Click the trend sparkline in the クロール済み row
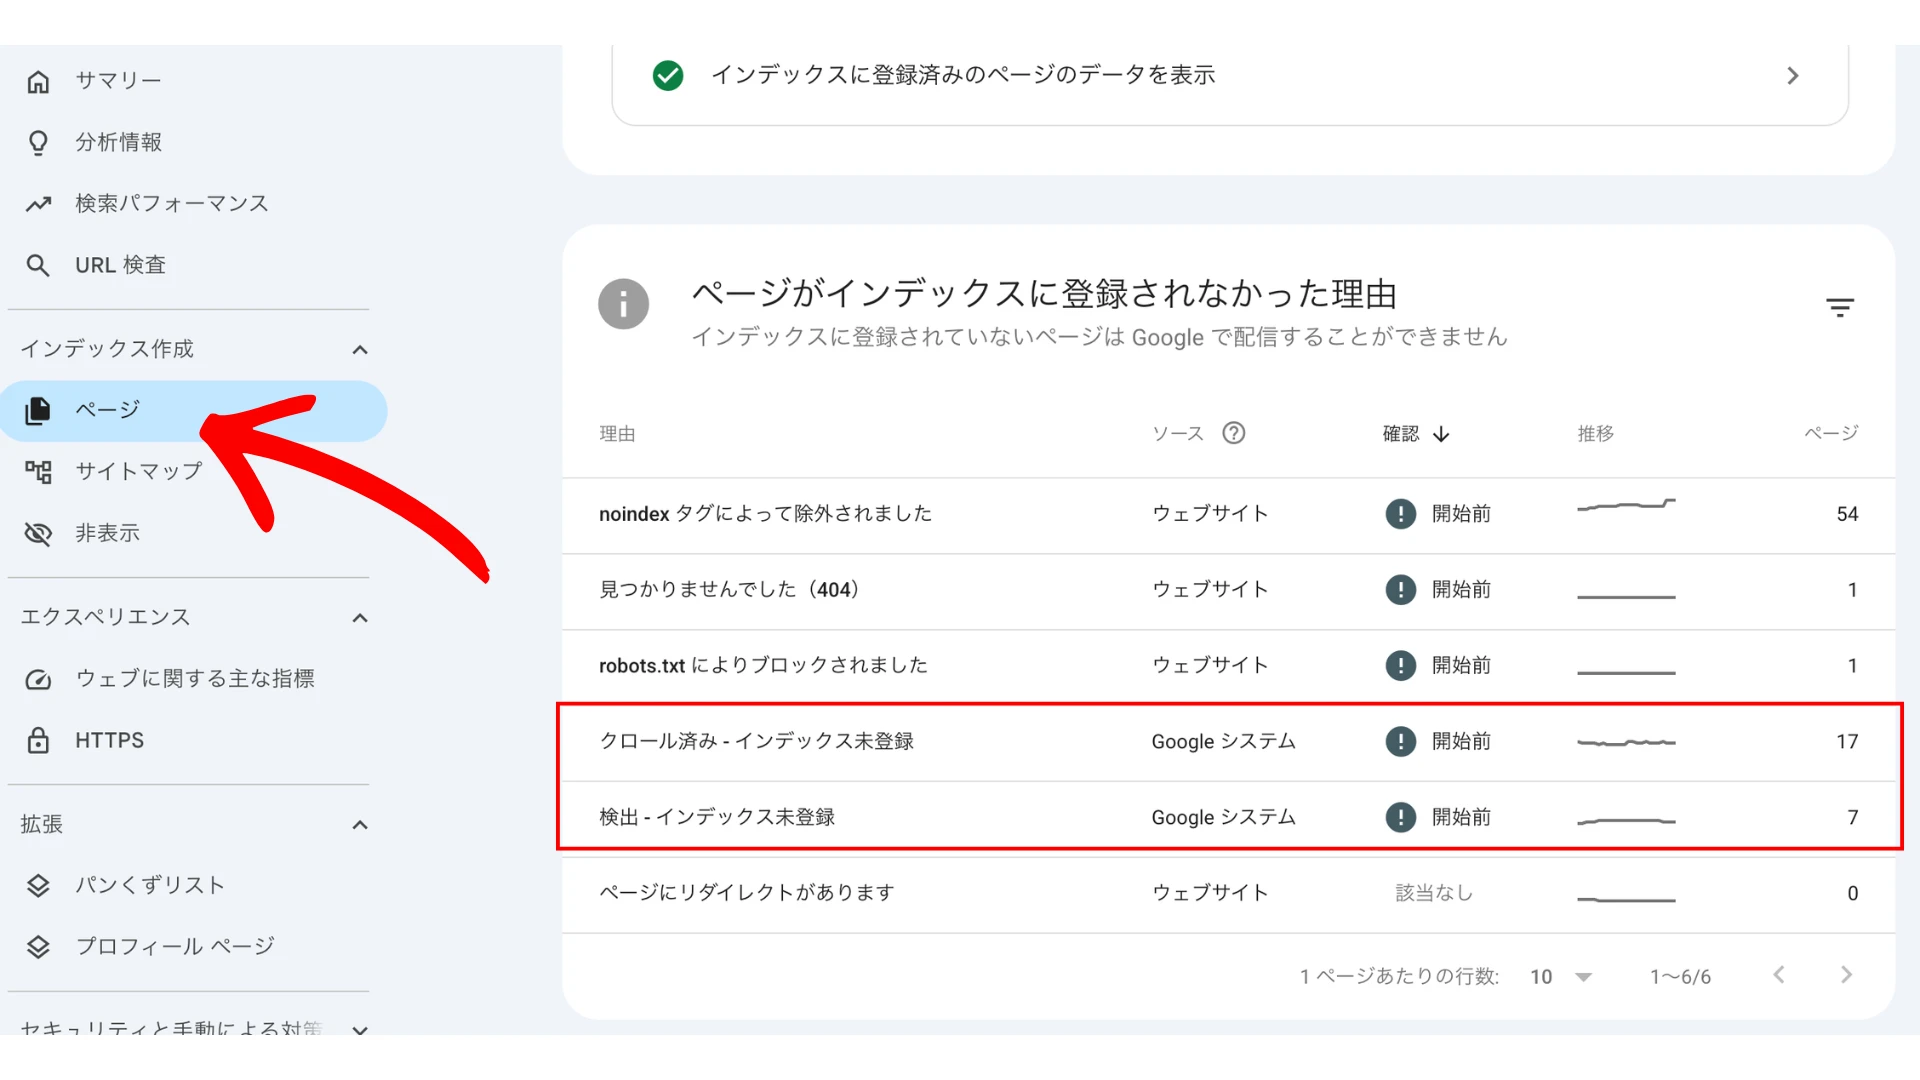1920x1080 pixels. (x=1626, y=743)
